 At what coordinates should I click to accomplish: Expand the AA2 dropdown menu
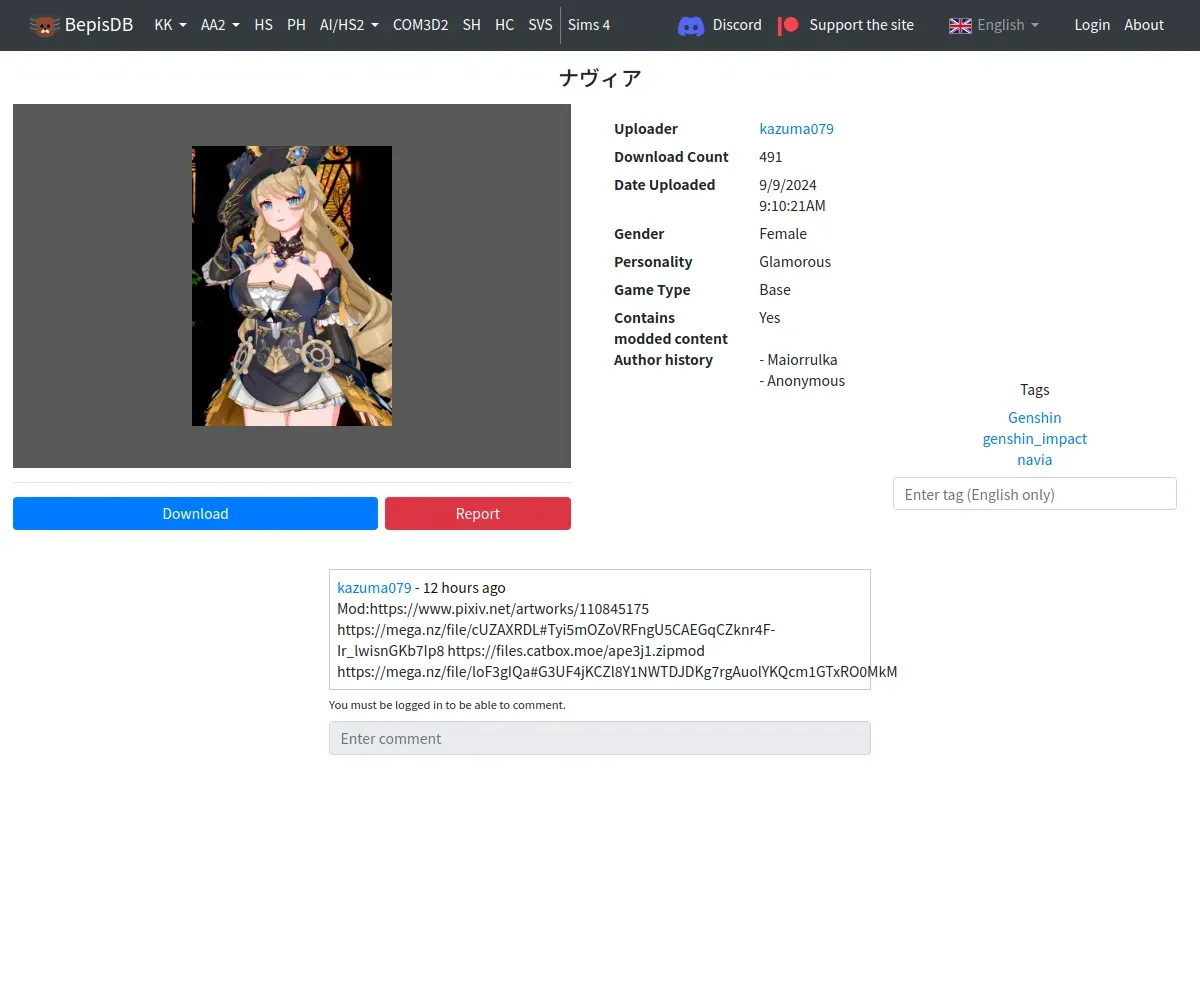click(x=220, y=25)
